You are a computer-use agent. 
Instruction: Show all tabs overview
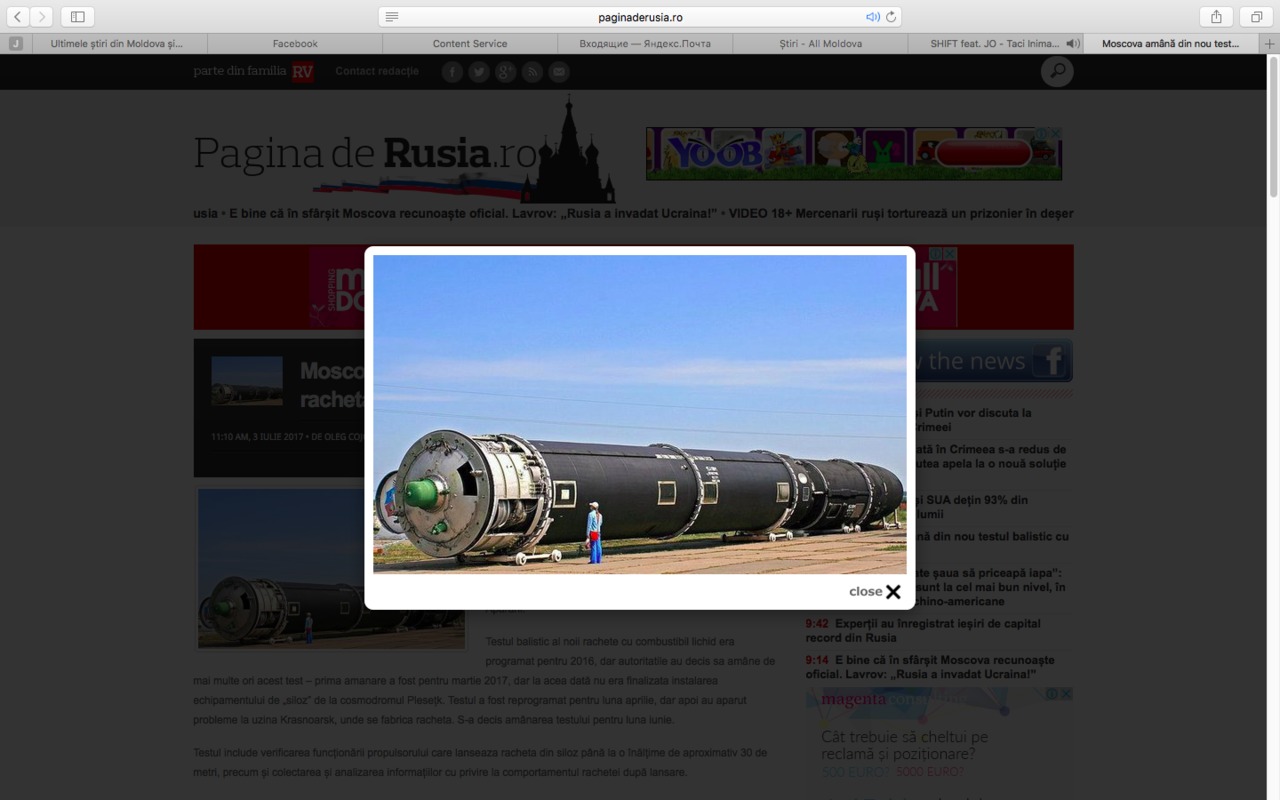1256,16
